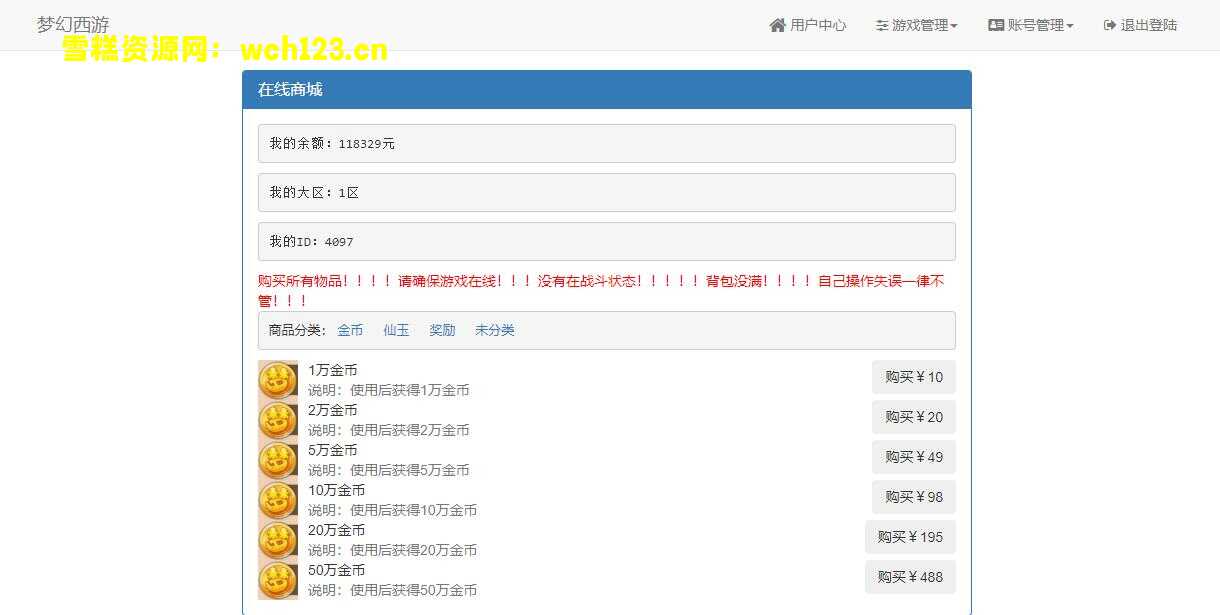Select 退出登陆 from the navbar

pyautogui.click(x=1140, y=25)
